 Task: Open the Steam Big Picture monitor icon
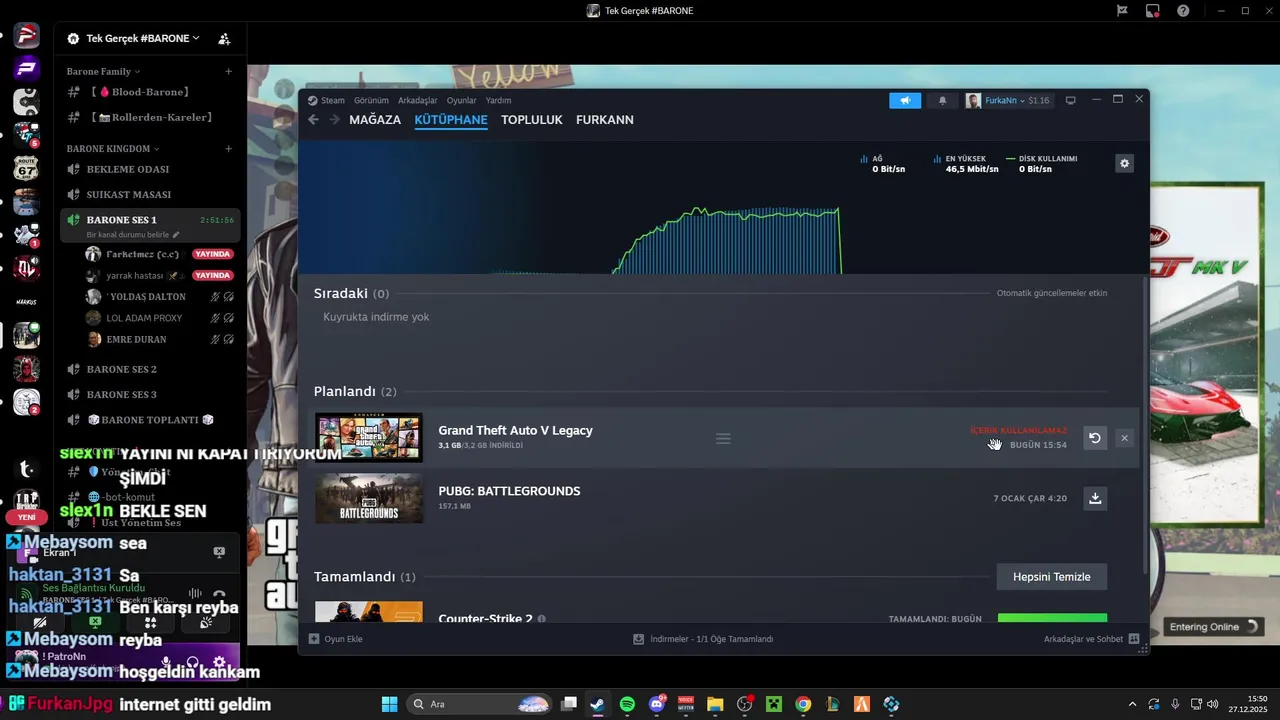(1070, 100)
